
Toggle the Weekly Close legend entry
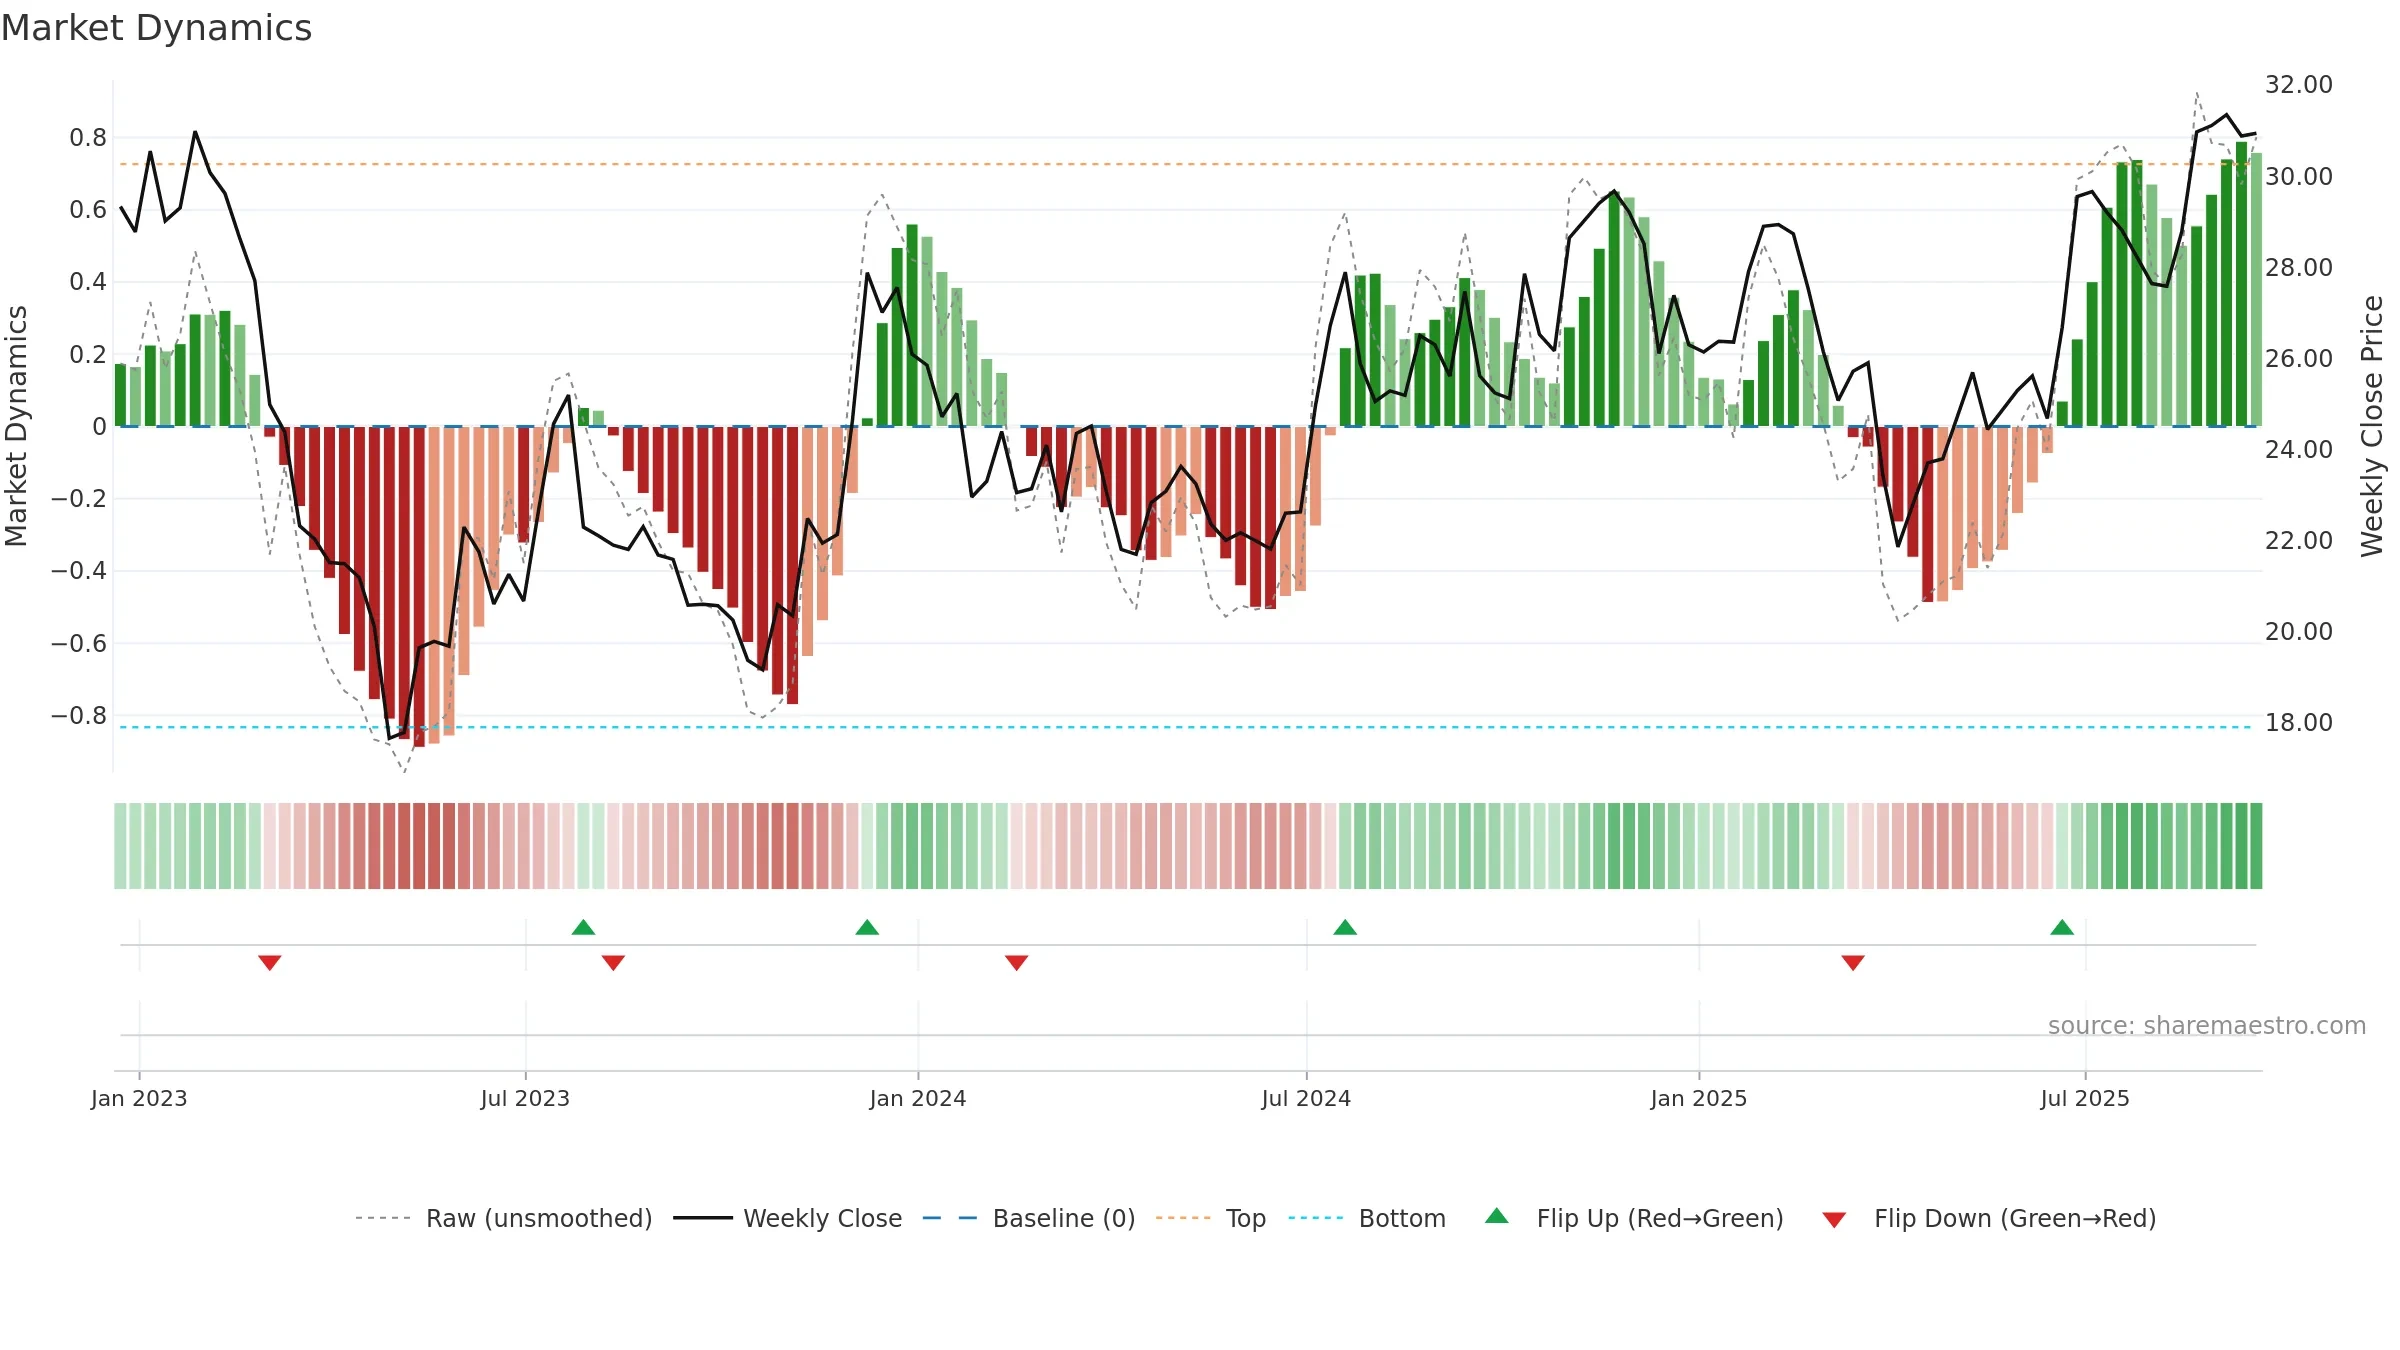[x=787, y=1218]
